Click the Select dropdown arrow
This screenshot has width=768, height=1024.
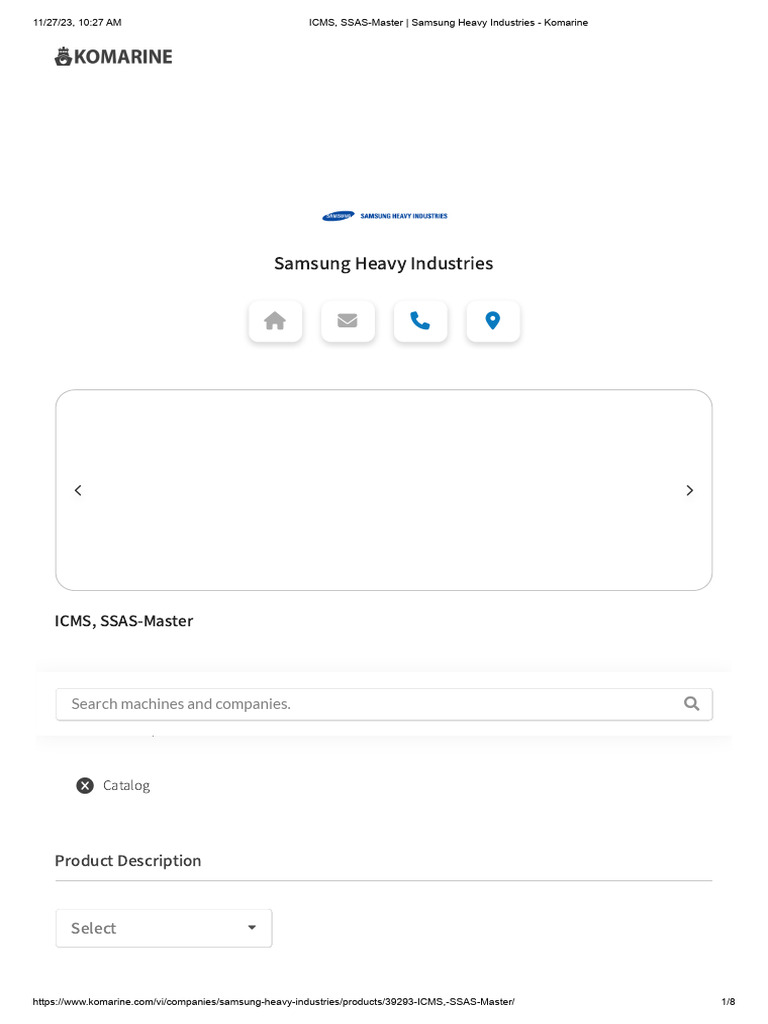click(x=252, y=928)
